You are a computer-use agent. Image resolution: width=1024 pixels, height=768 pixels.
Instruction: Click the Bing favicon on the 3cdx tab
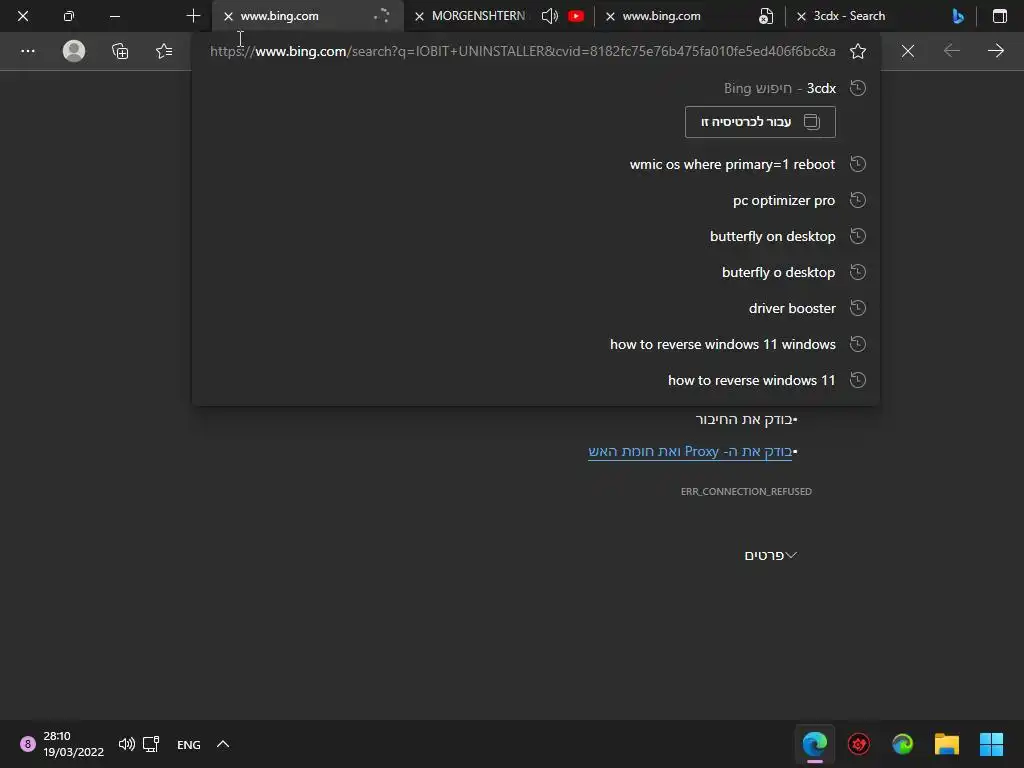pyautogui.click(x=958, y=16)
